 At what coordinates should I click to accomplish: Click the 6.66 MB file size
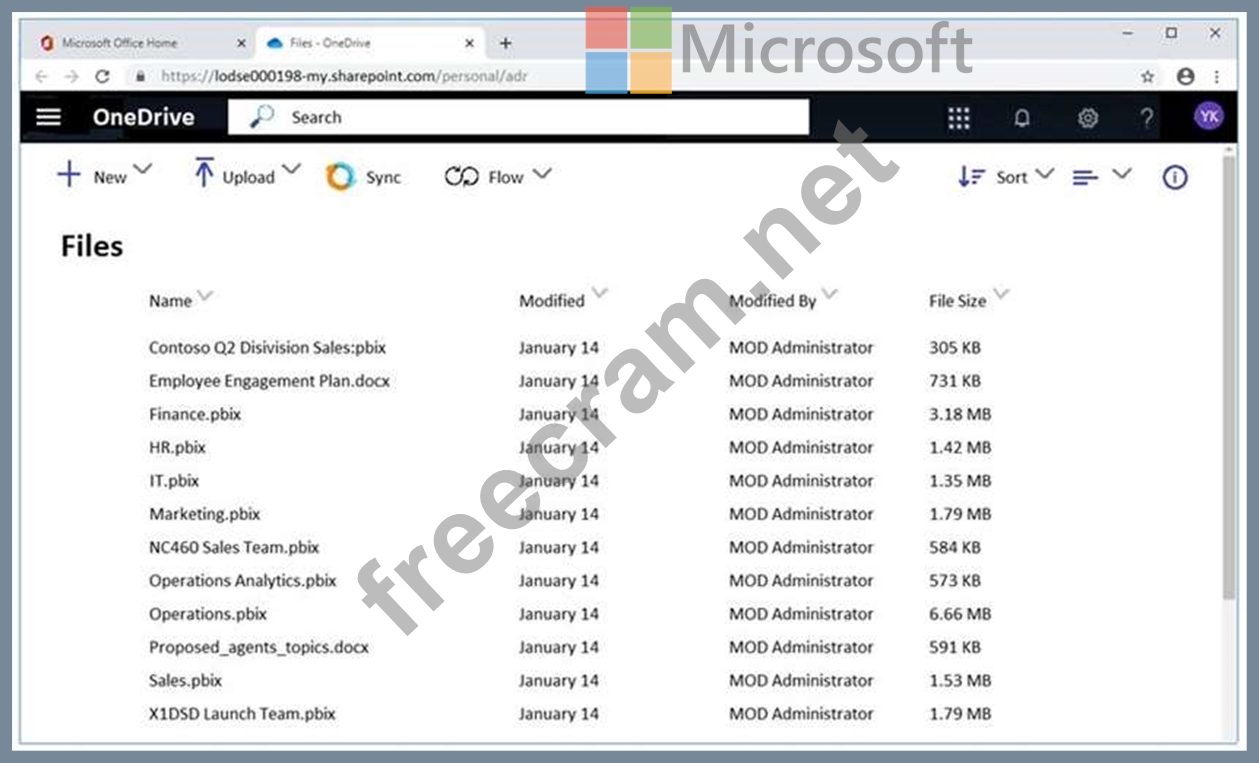coord(960,614)
